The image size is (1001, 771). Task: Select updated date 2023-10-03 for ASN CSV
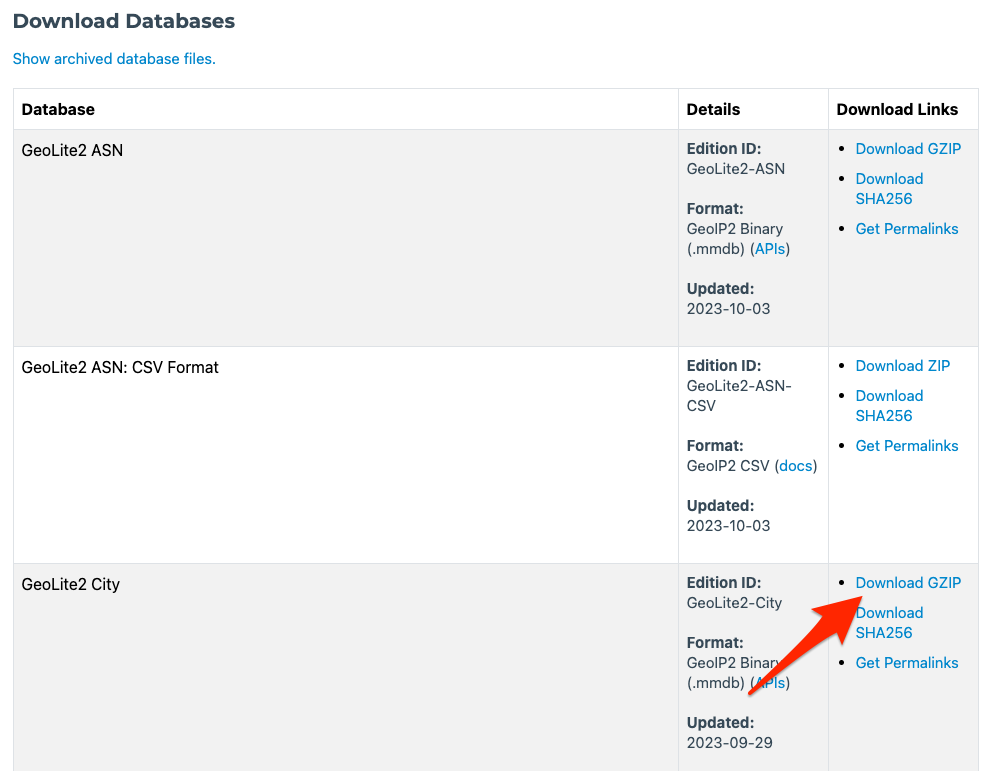pyautogui.click(x=728, y=526)
